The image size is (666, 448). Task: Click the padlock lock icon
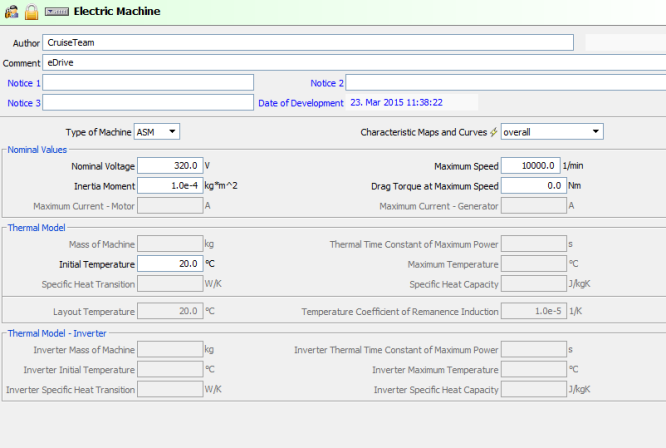[x=31, y=11]
